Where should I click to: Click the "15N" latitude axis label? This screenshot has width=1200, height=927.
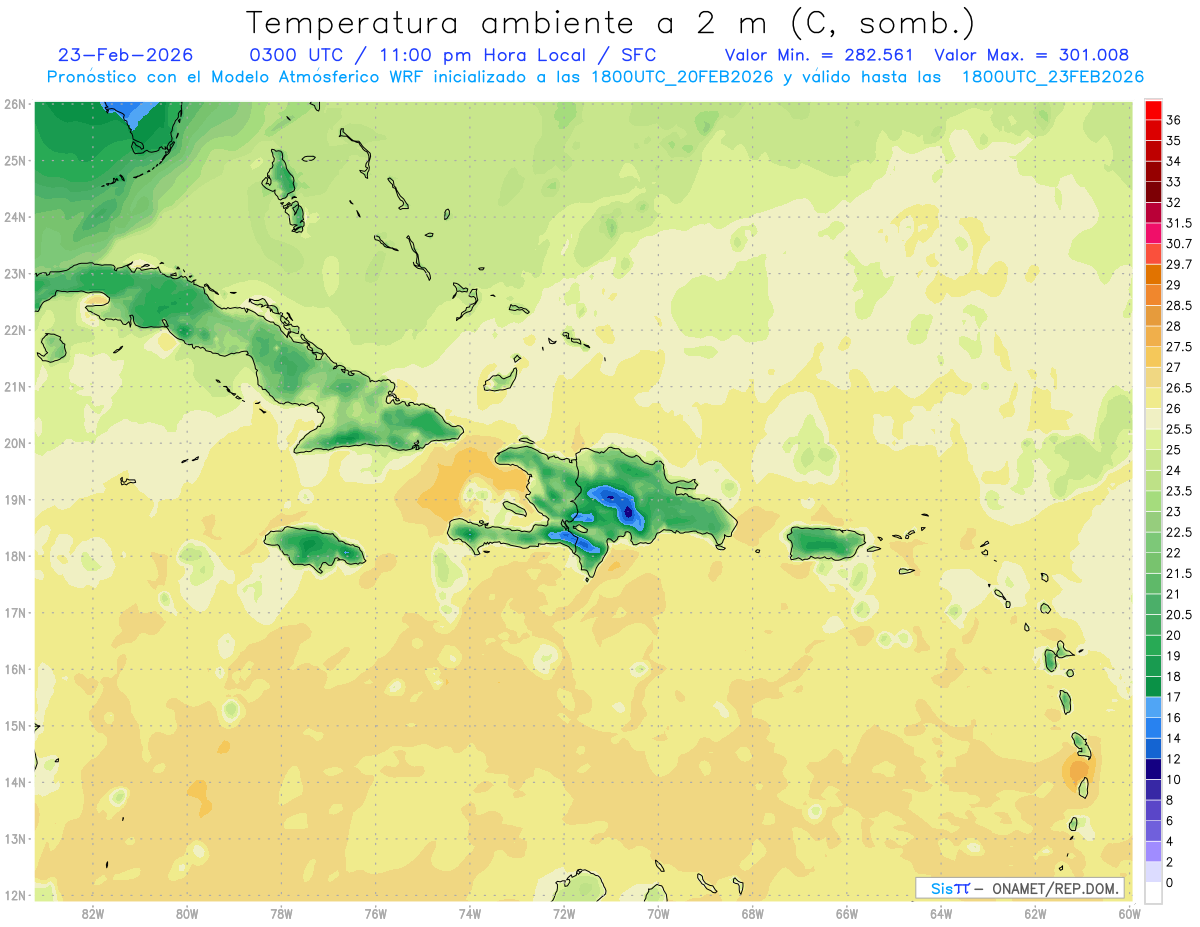click(x=16, y=726)
